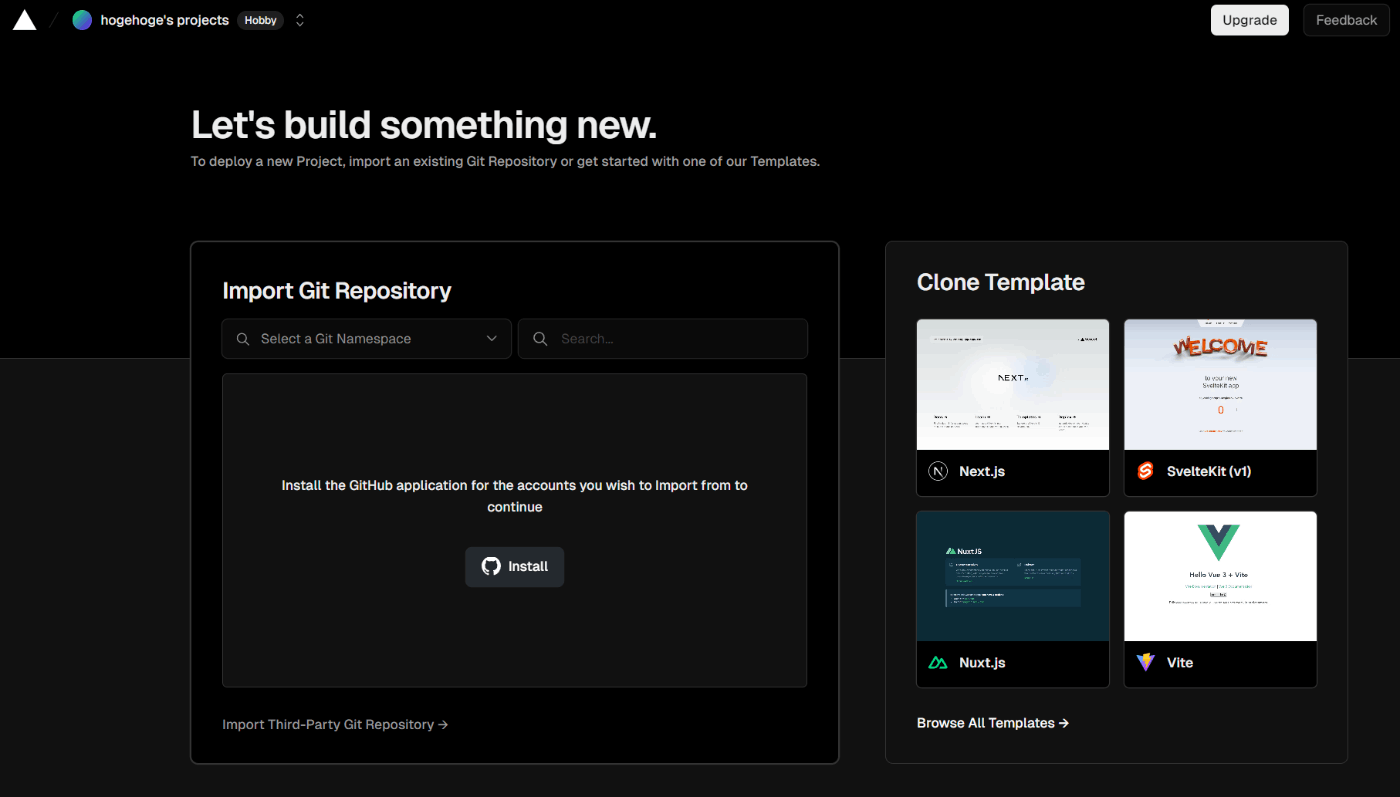Click the Vite logo icon
This screenshot has width=1400, height=797.
pos(1146,663)
